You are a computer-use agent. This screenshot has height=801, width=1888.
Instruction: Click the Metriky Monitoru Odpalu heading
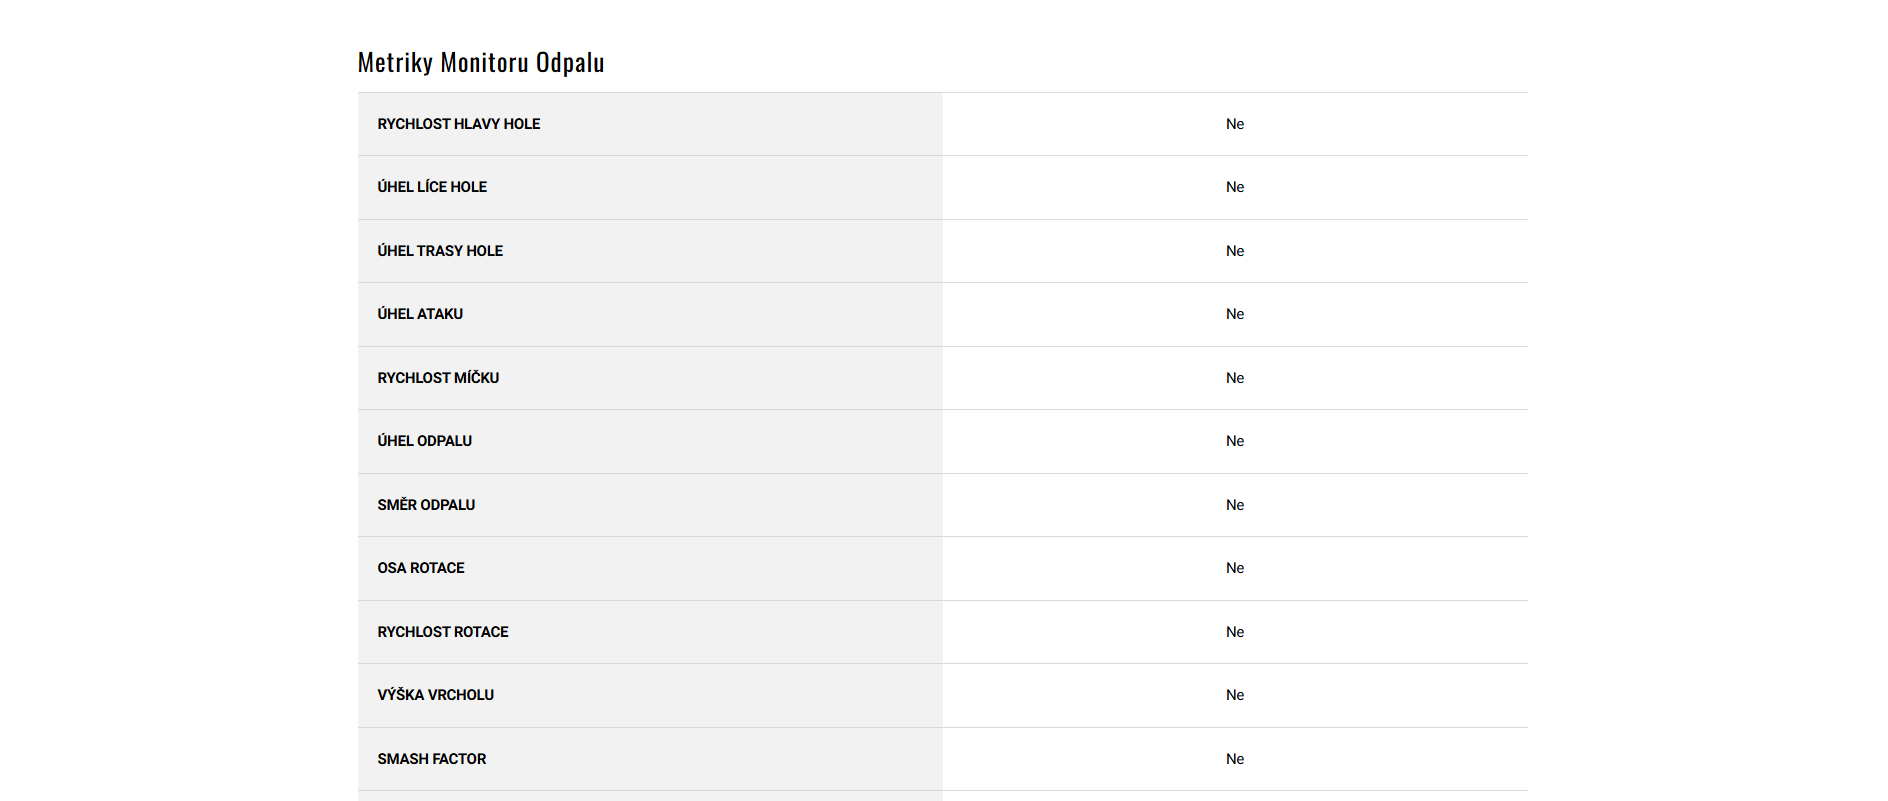click(480, 63)
